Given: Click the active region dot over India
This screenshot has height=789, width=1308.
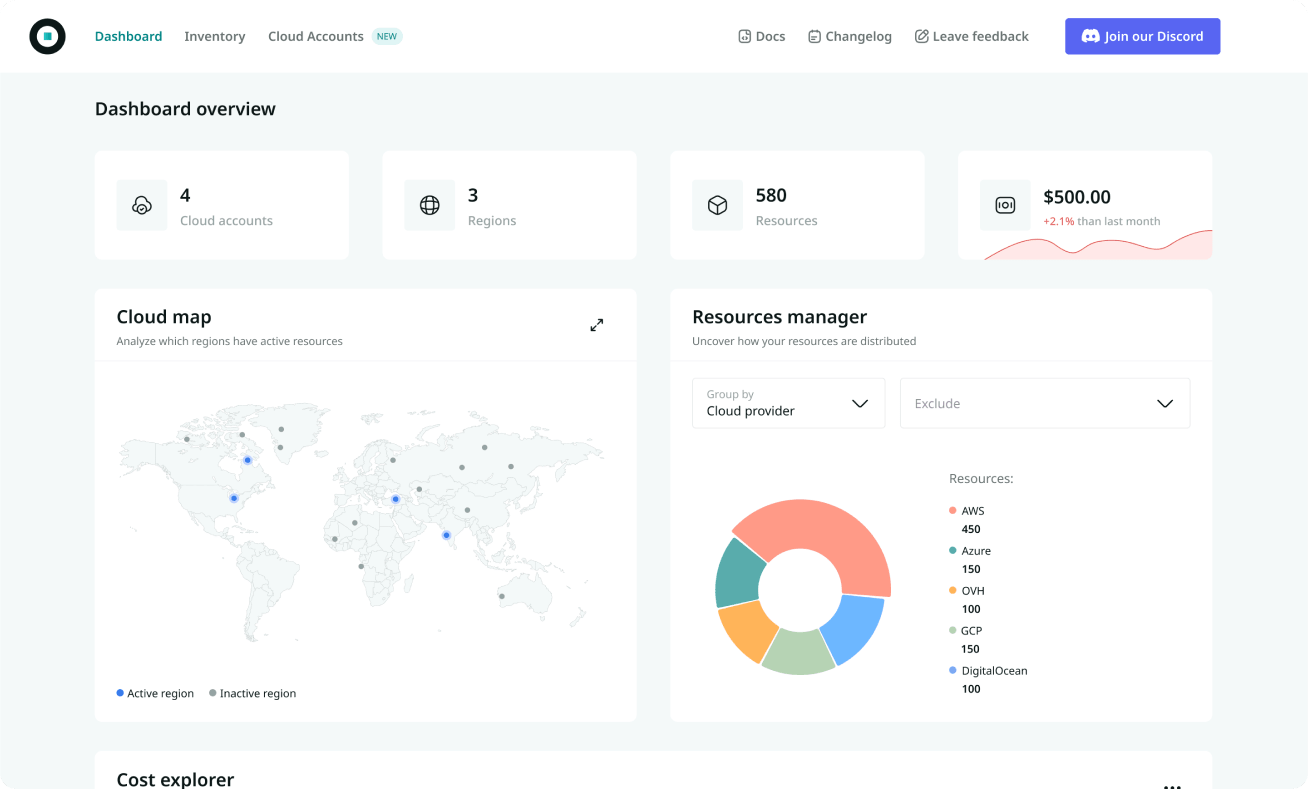Looking at the screenshot, I should coord(447,535).
